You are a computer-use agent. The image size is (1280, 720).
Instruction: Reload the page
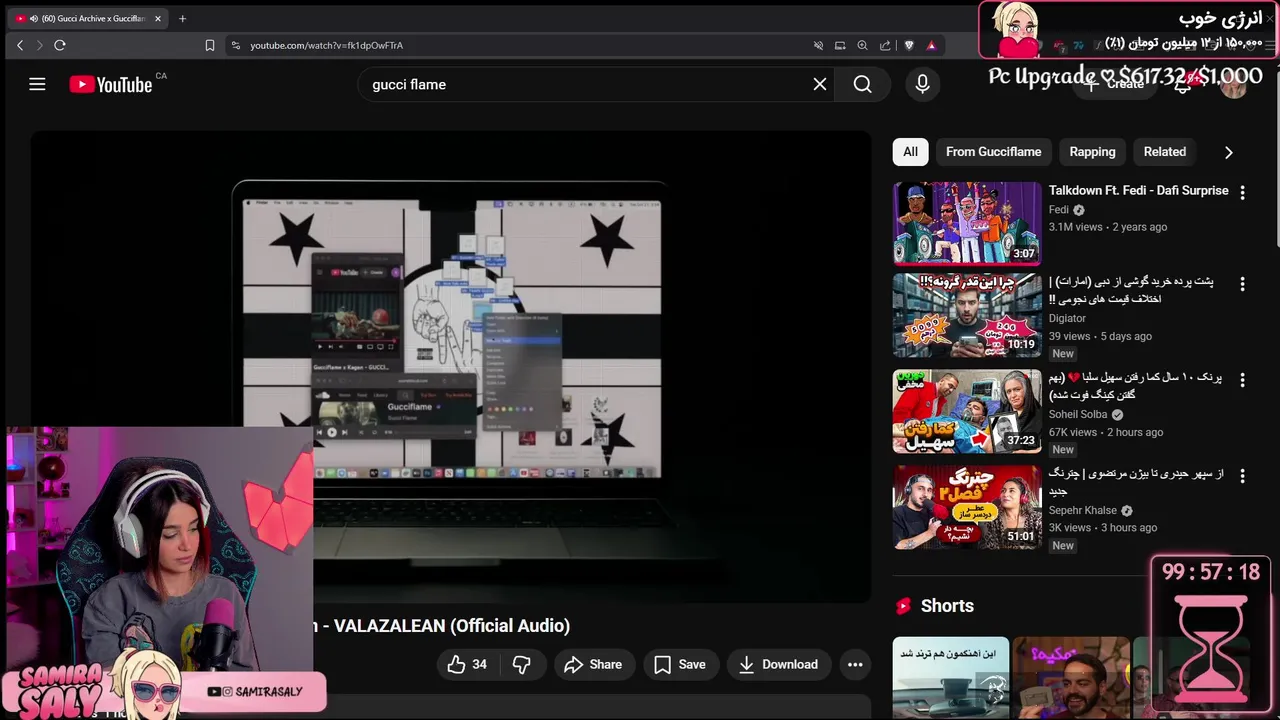pyautogui.click(x=60, y=45)
